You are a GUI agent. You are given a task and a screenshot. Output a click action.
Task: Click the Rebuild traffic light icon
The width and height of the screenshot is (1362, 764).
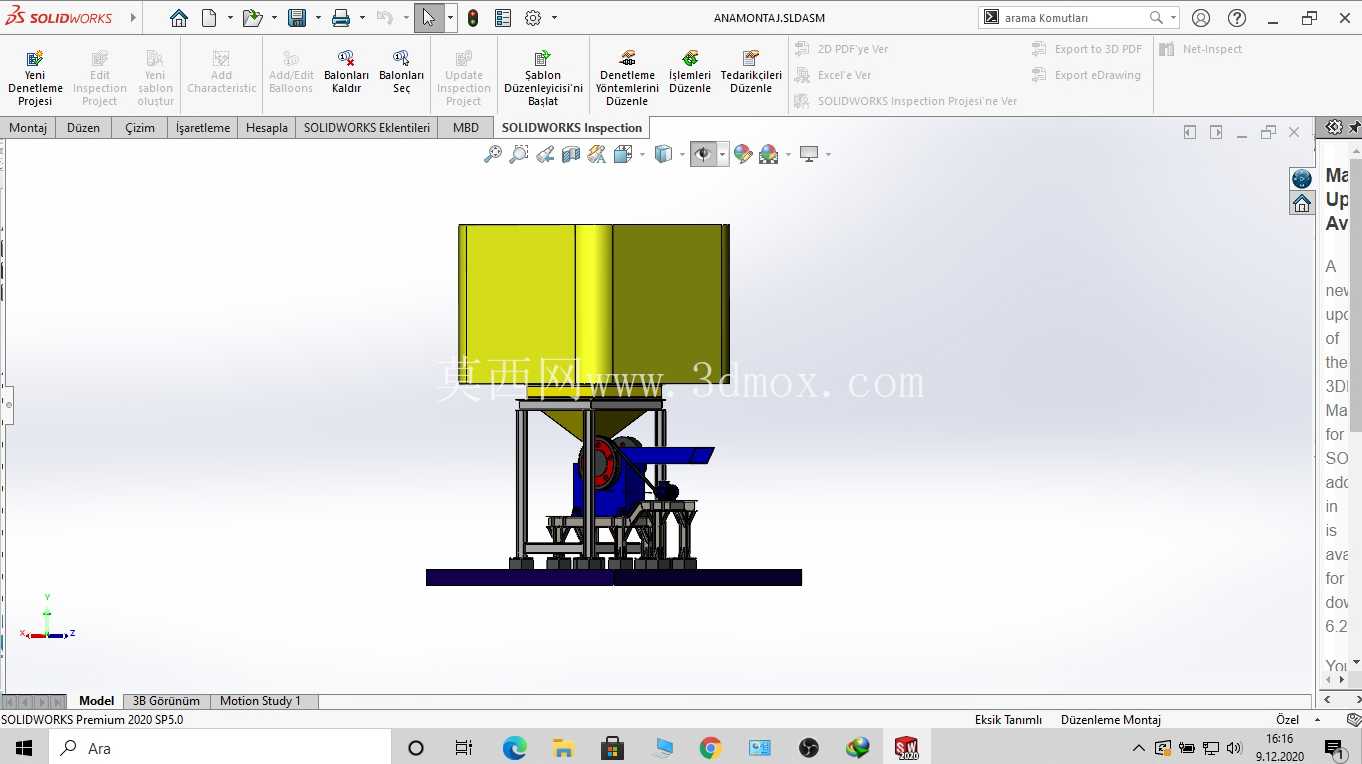473,18
